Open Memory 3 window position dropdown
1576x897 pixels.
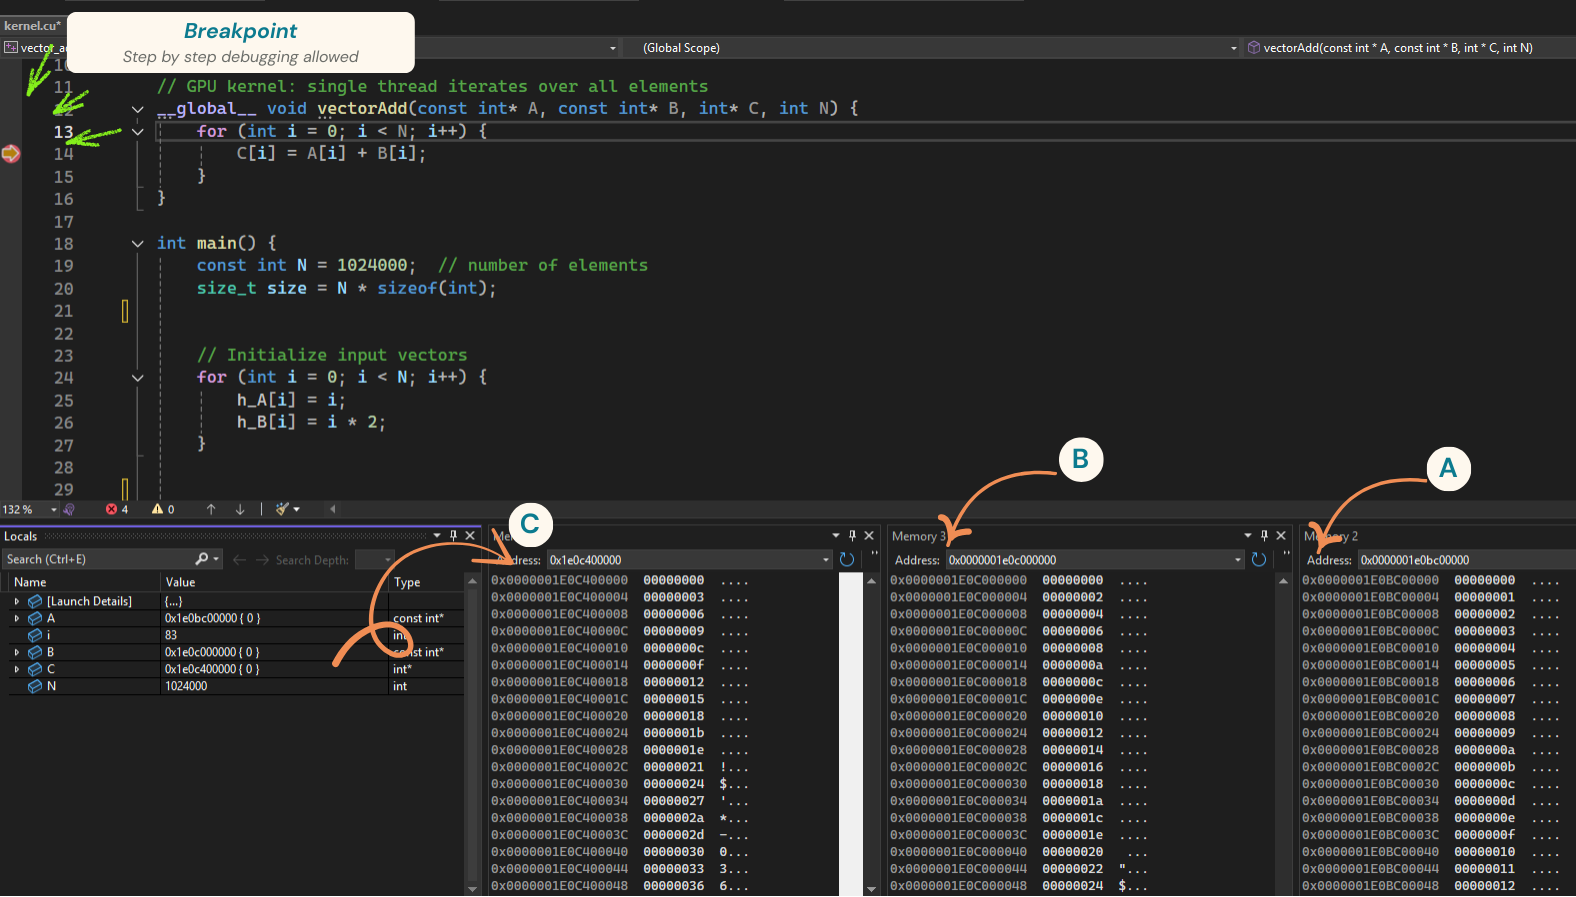(x=1248, y=536)
